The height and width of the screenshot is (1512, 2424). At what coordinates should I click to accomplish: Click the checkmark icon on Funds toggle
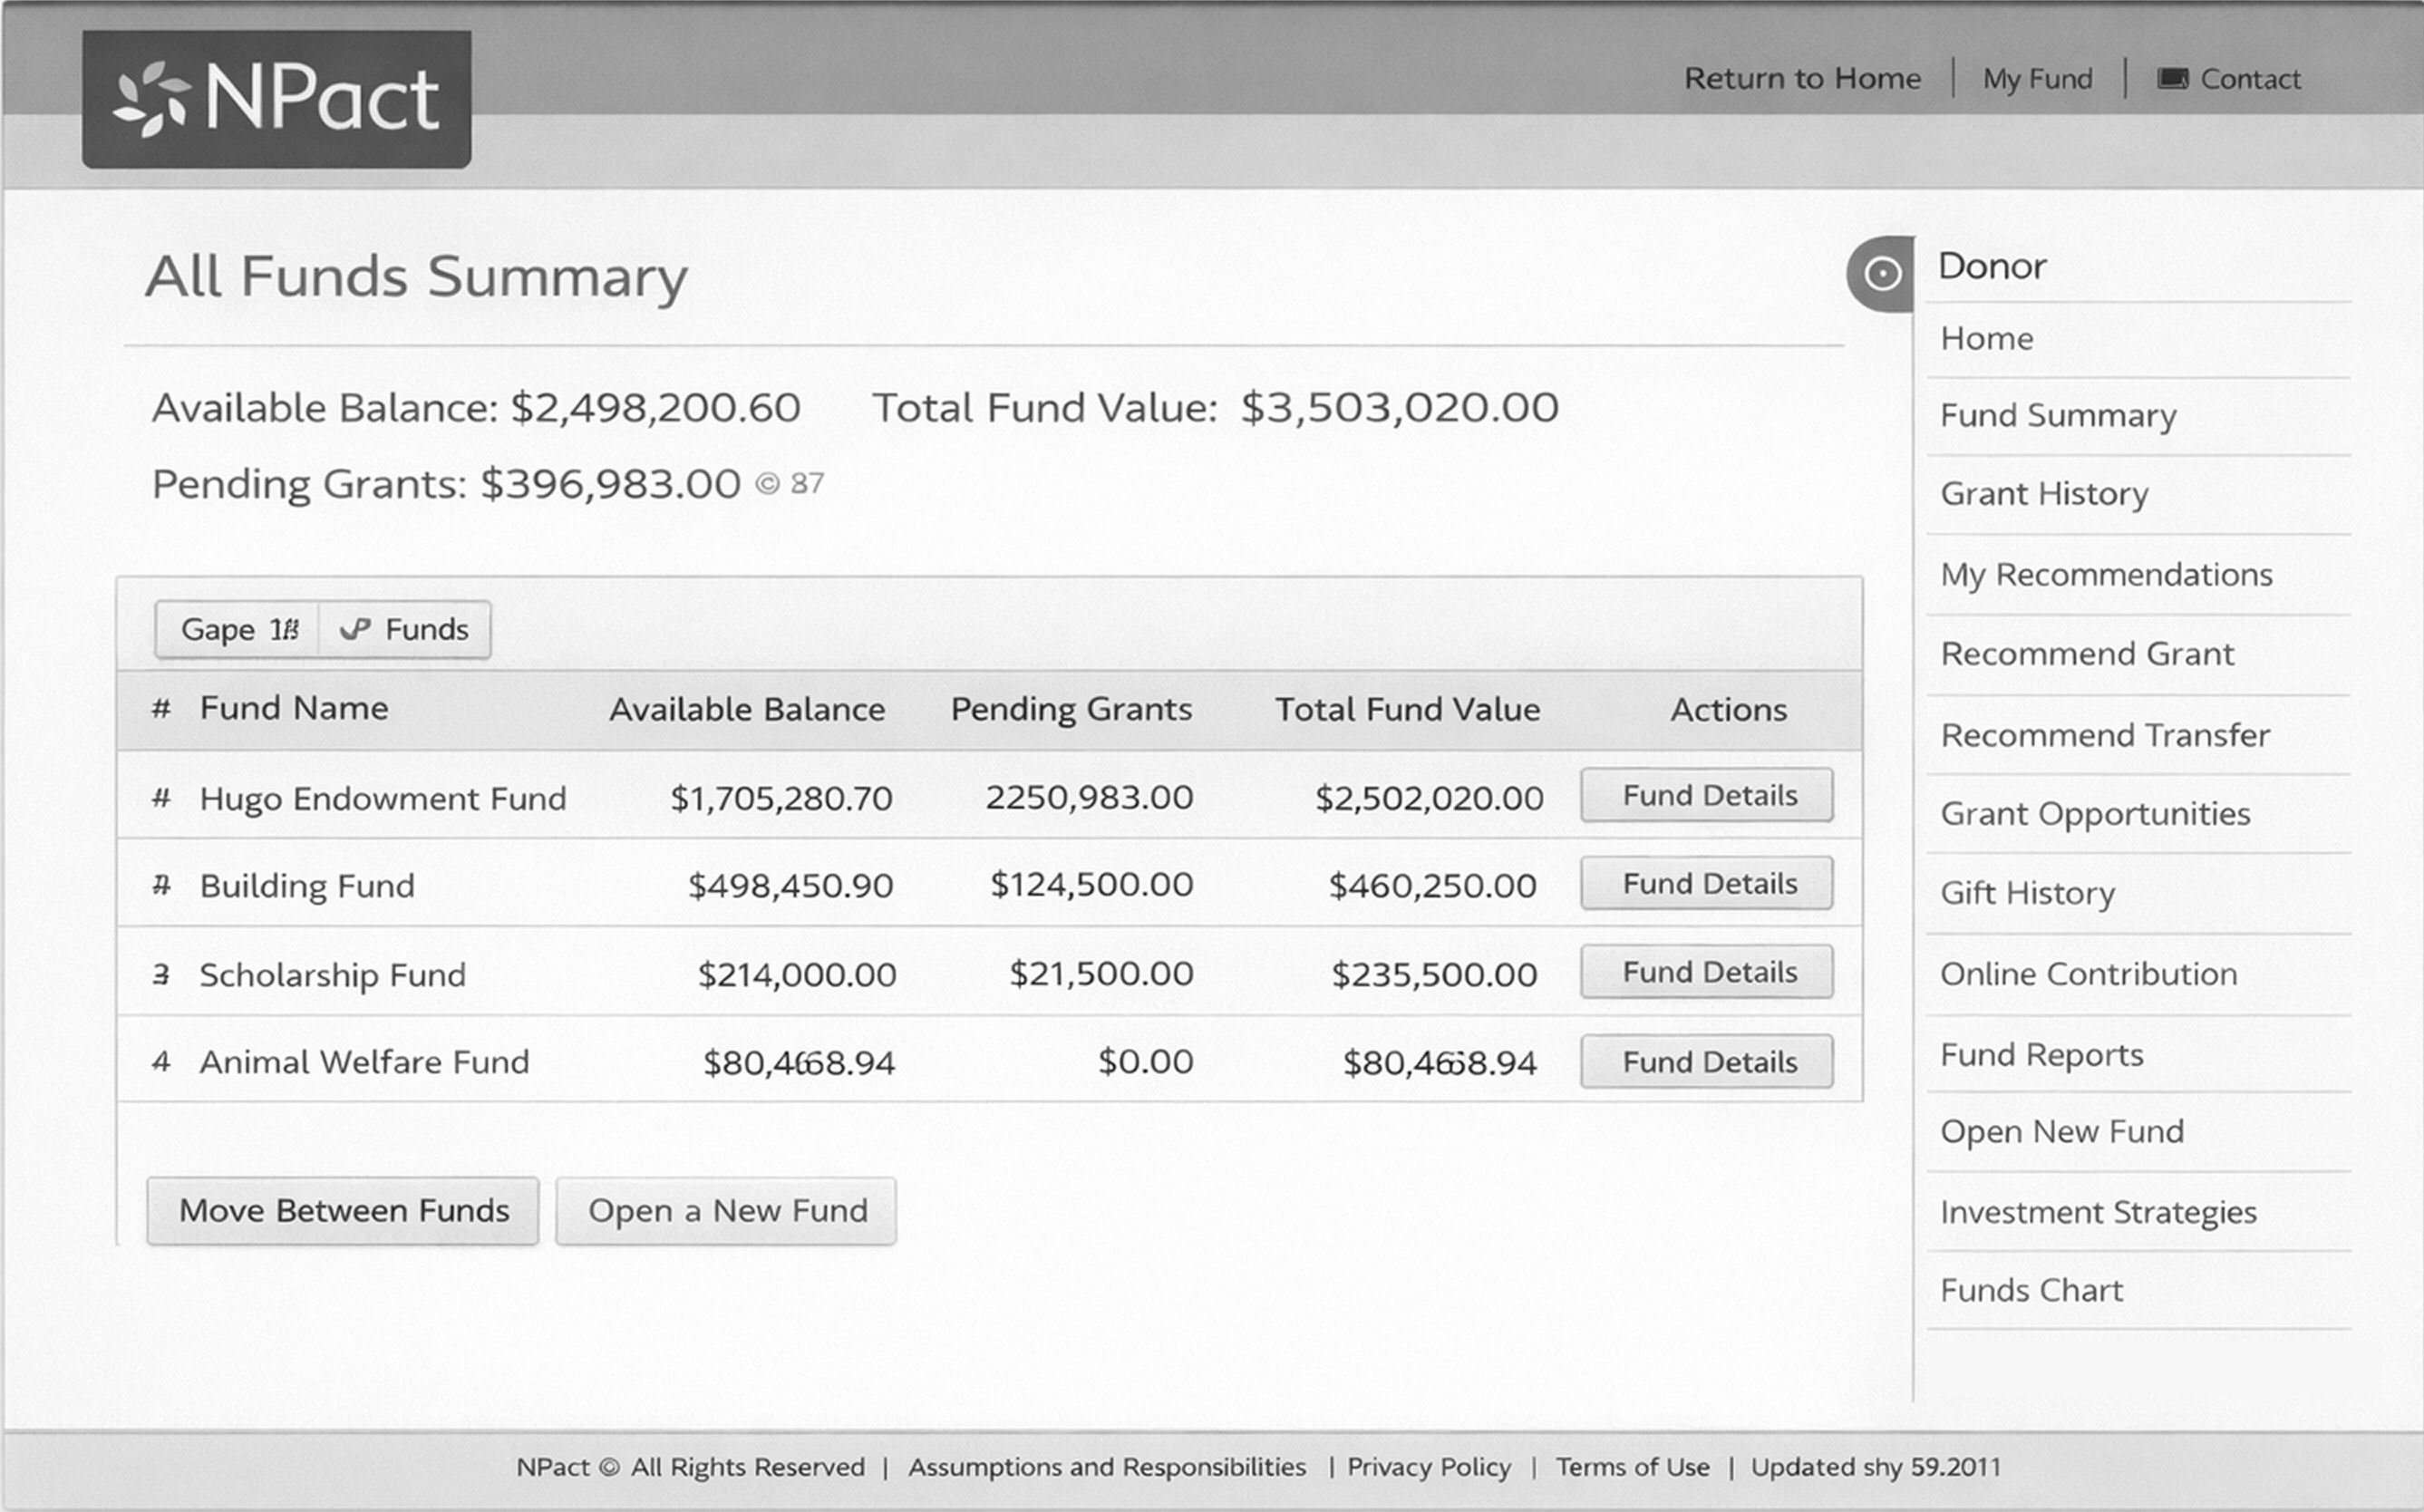point(355,630)
